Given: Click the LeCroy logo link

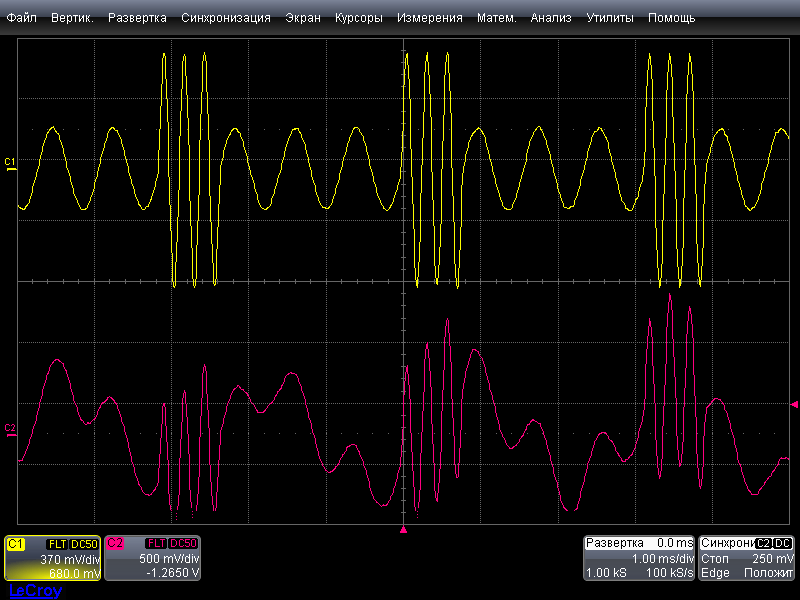Looking at the screenshot, I should pos(34,591).
